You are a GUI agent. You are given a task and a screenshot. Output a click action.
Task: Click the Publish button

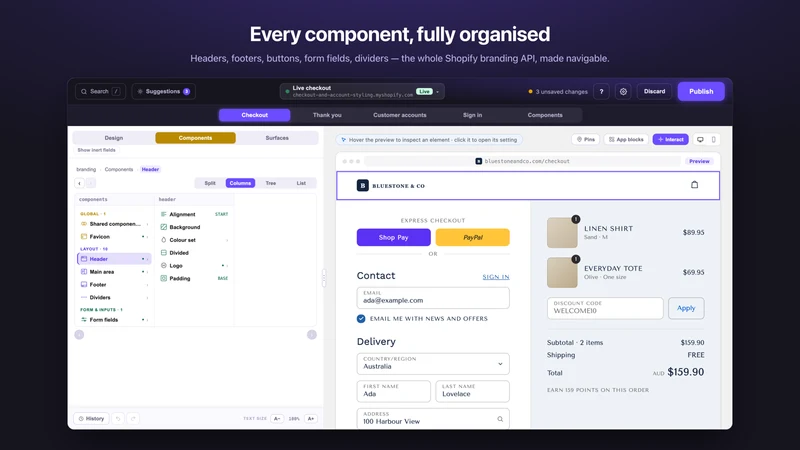click(x=701, y=91)
